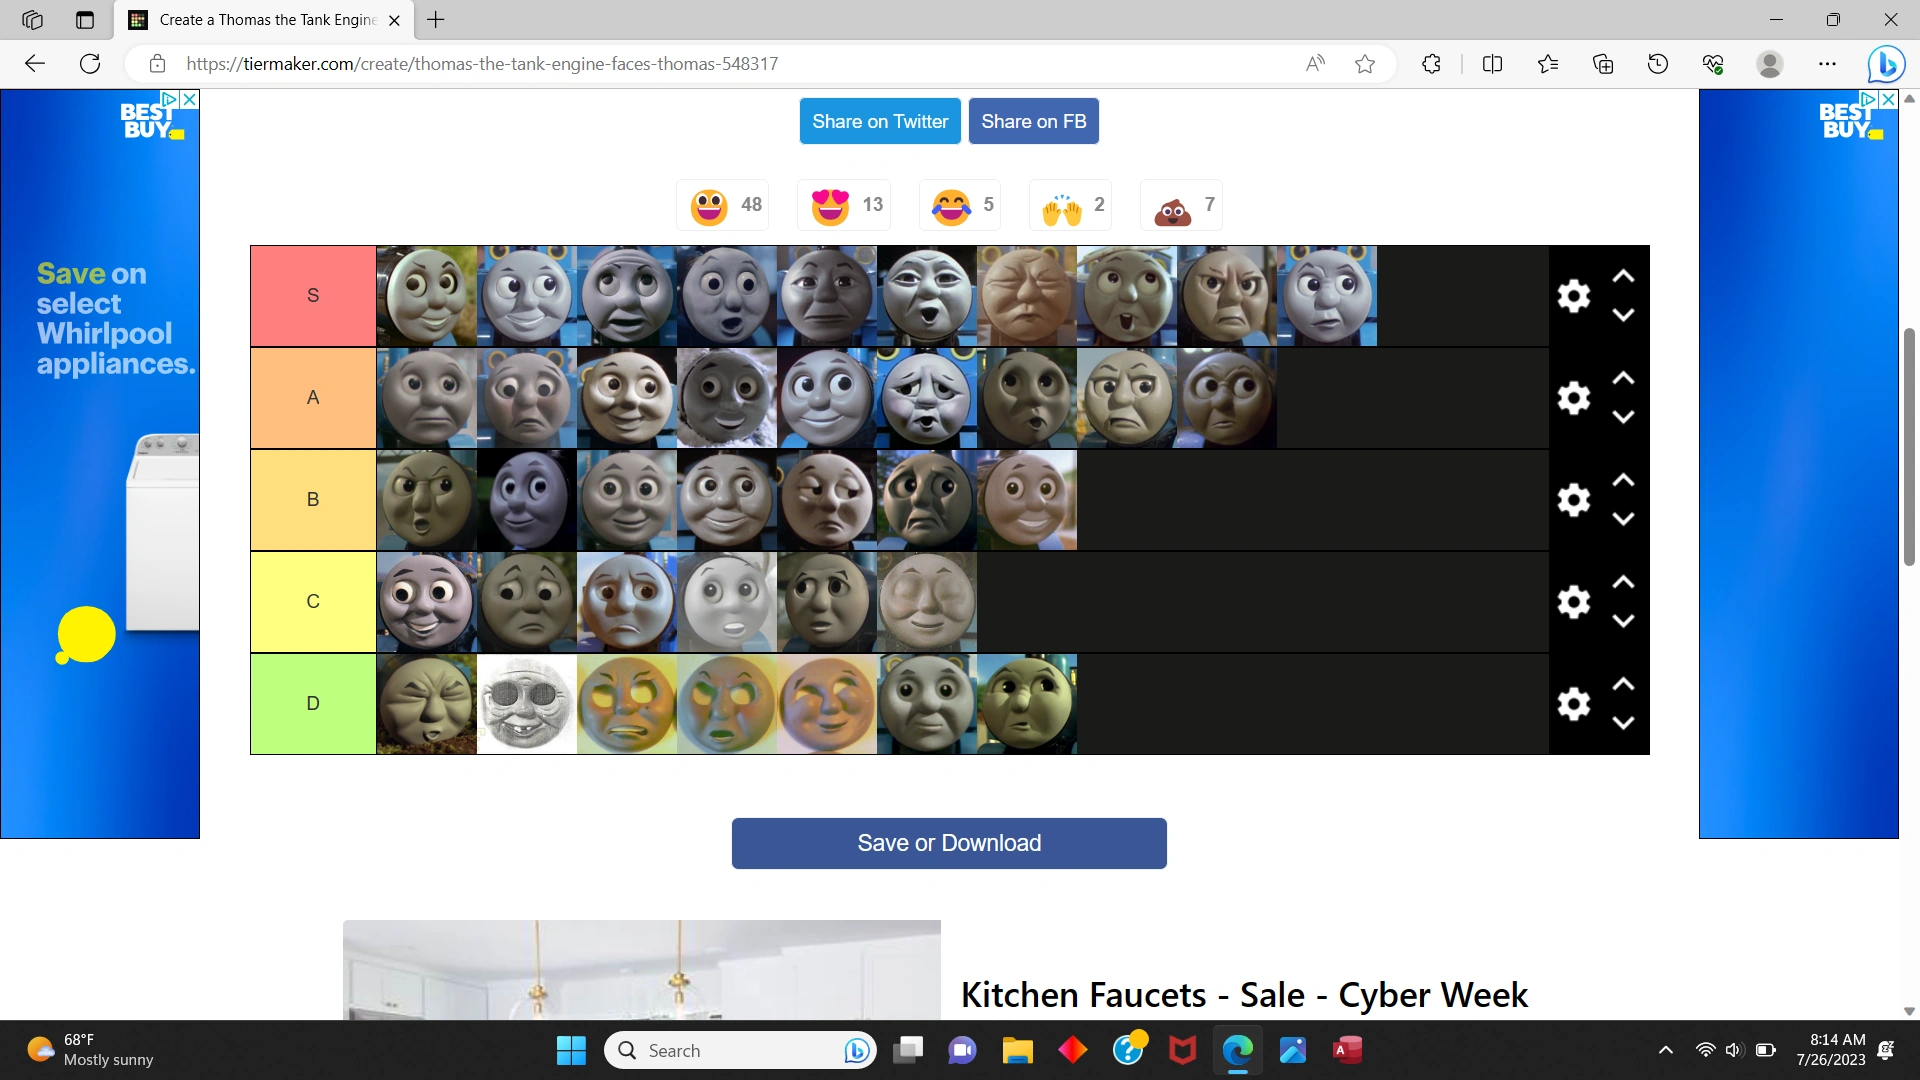
Task: Open the Settings and more browser menu
Action: 1829,63
